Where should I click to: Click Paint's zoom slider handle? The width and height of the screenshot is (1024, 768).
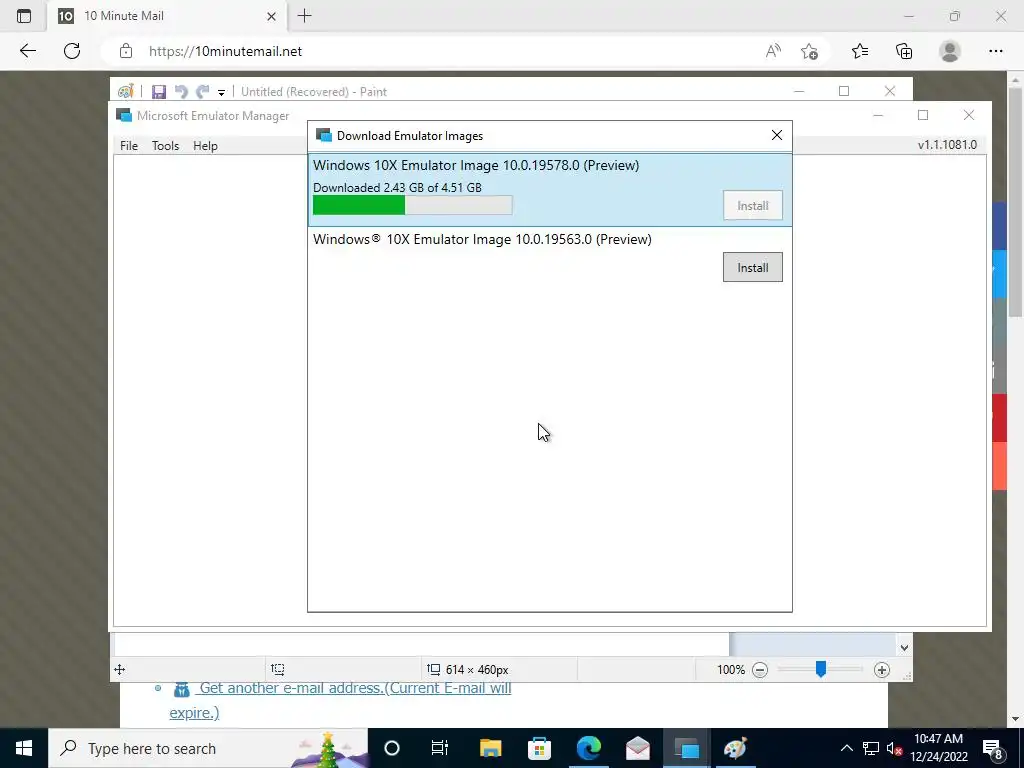coord(821,669)
